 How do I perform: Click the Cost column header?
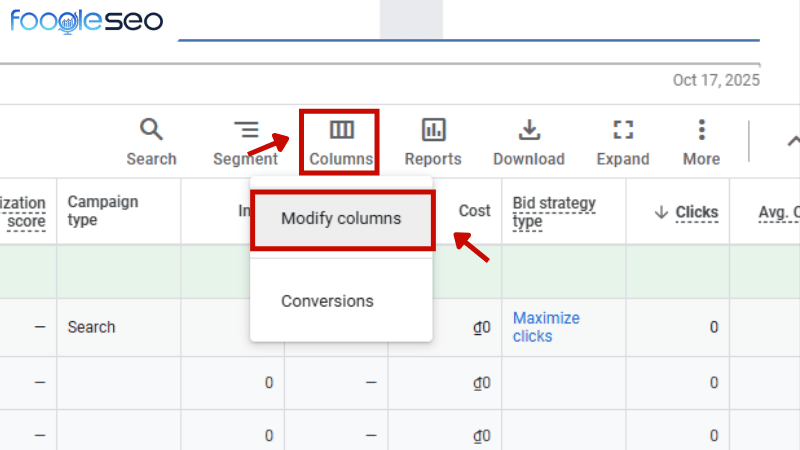[474, 211]
